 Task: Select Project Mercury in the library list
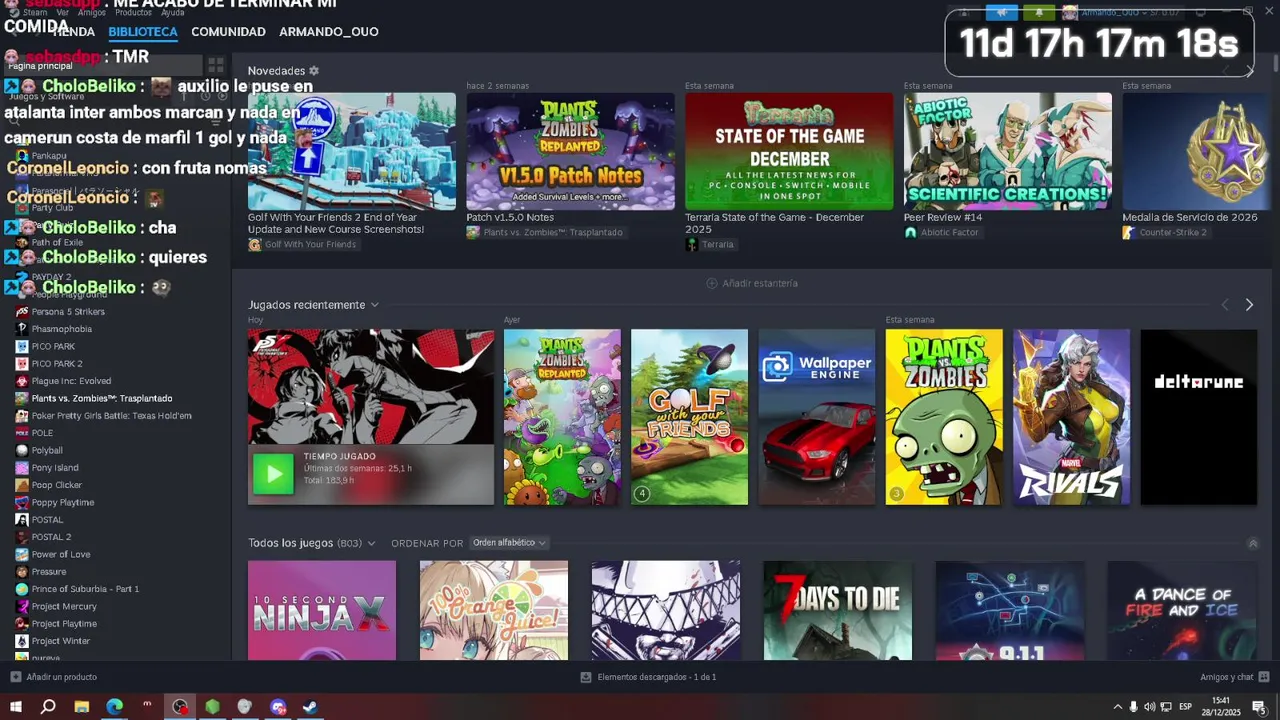(64, 606)
